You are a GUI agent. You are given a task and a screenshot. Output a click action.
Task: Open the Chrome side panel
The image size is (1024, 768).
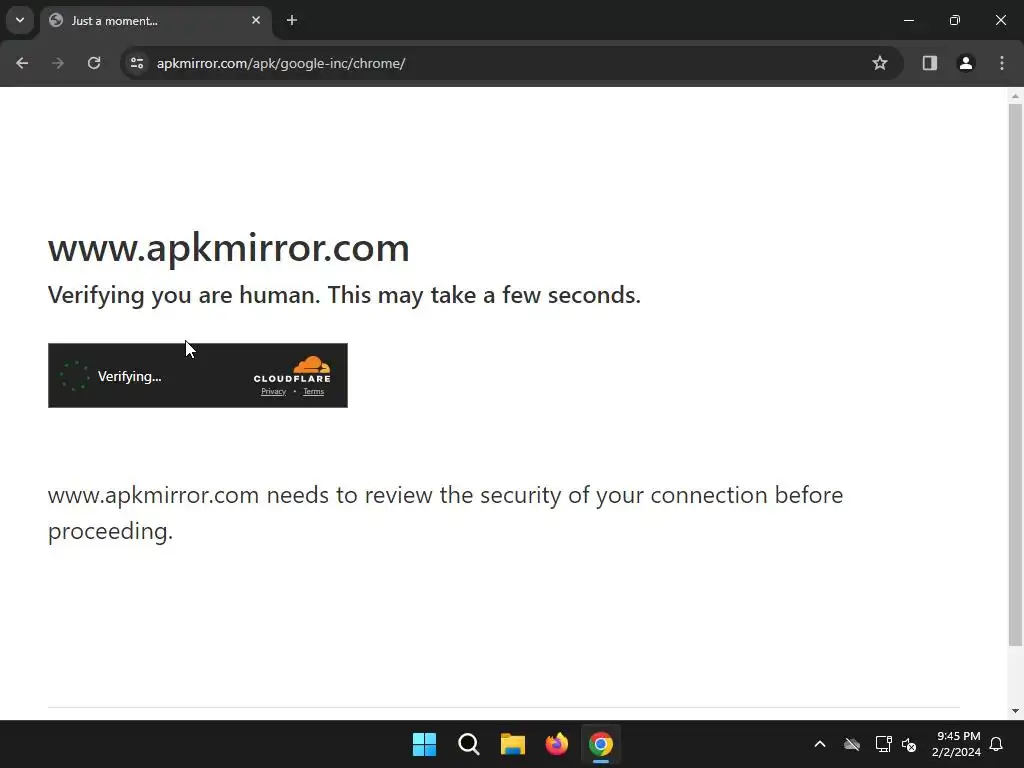click(929, 63)
